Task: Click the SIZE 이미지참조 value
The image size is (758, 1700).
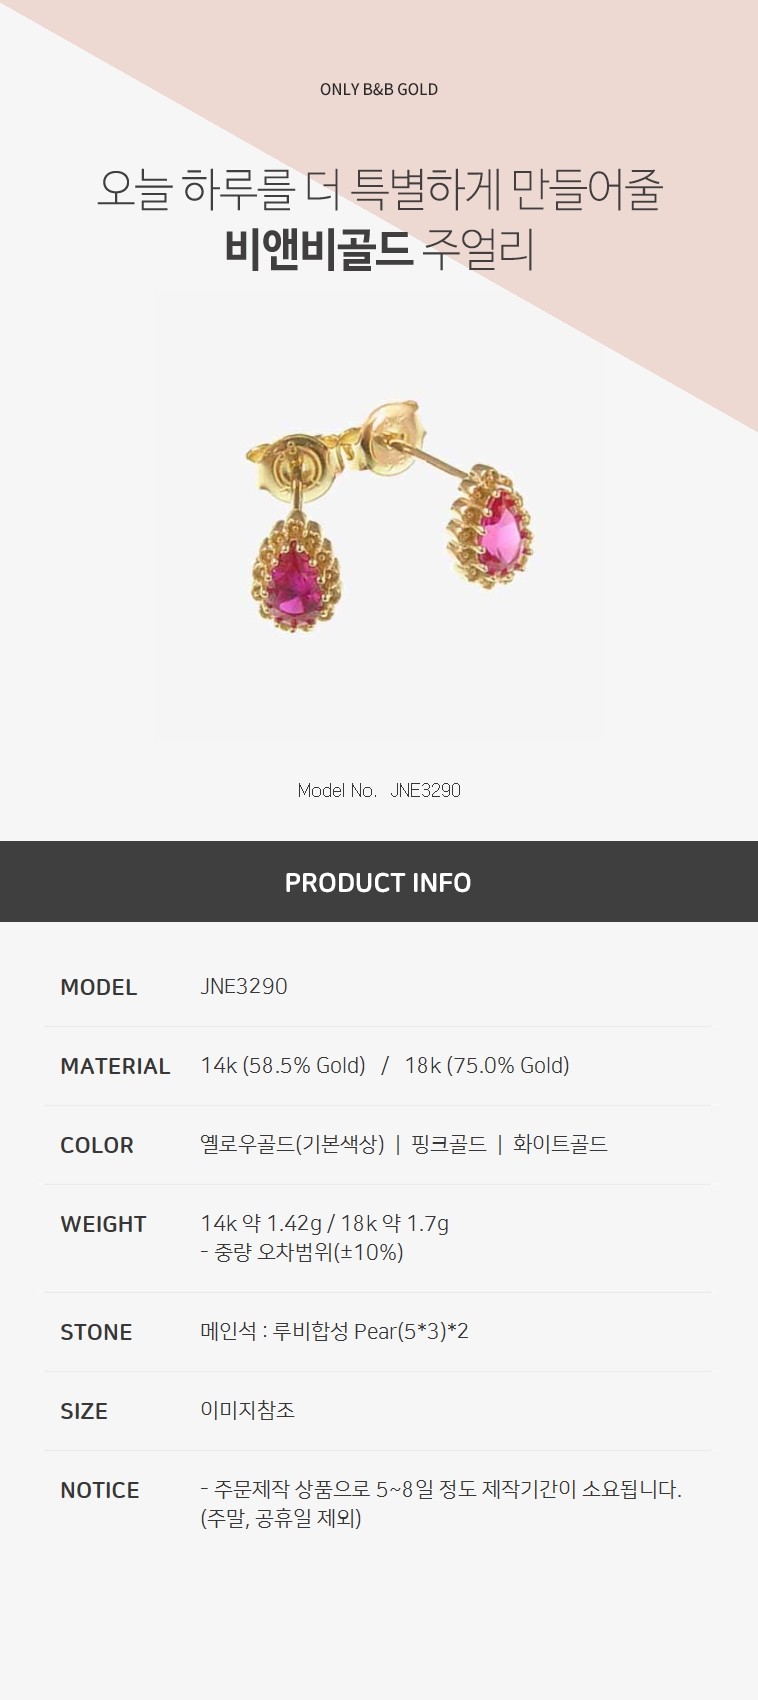Action: (x=248, y=1410)
